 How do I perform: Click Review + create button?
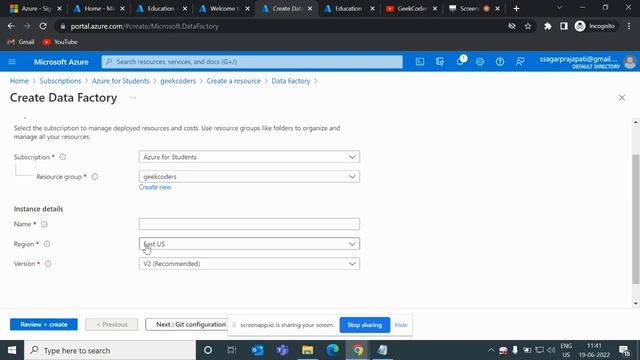[44, 324]
